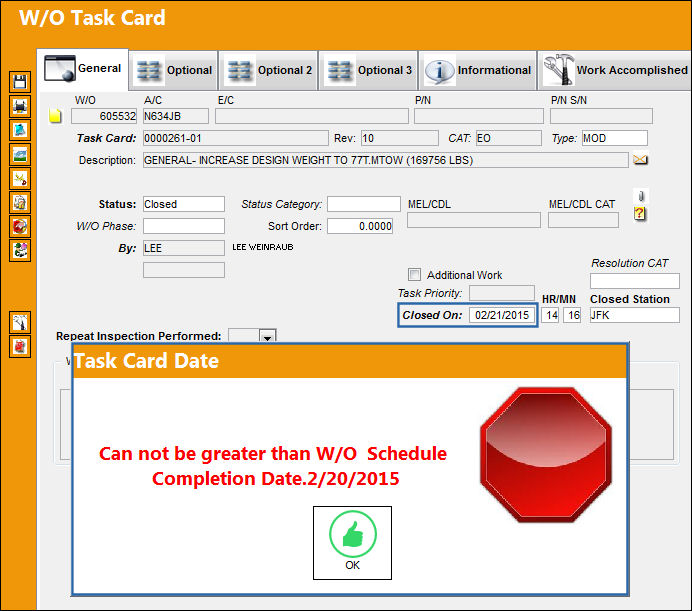The height and width of the screenshot is (611, 692).
Task: Click the MEL/CDL CAT field
Action: tap(583, 220)
